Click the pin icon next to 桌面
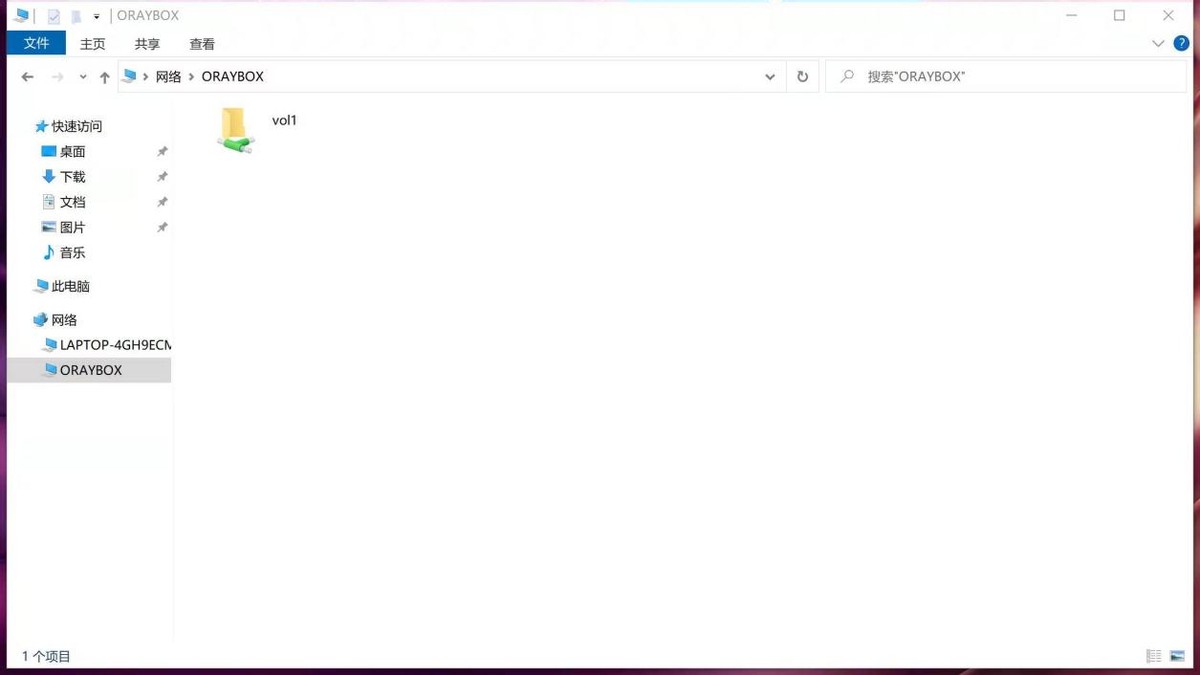 (162, 152)
